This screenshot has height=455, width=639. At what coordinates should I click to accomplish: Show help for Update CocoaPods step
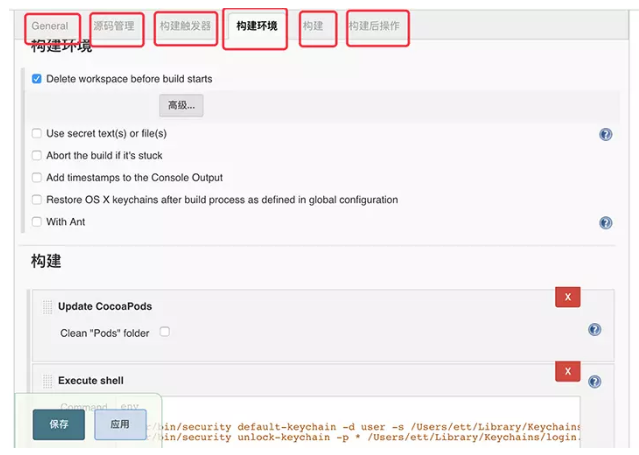(595, 329)
